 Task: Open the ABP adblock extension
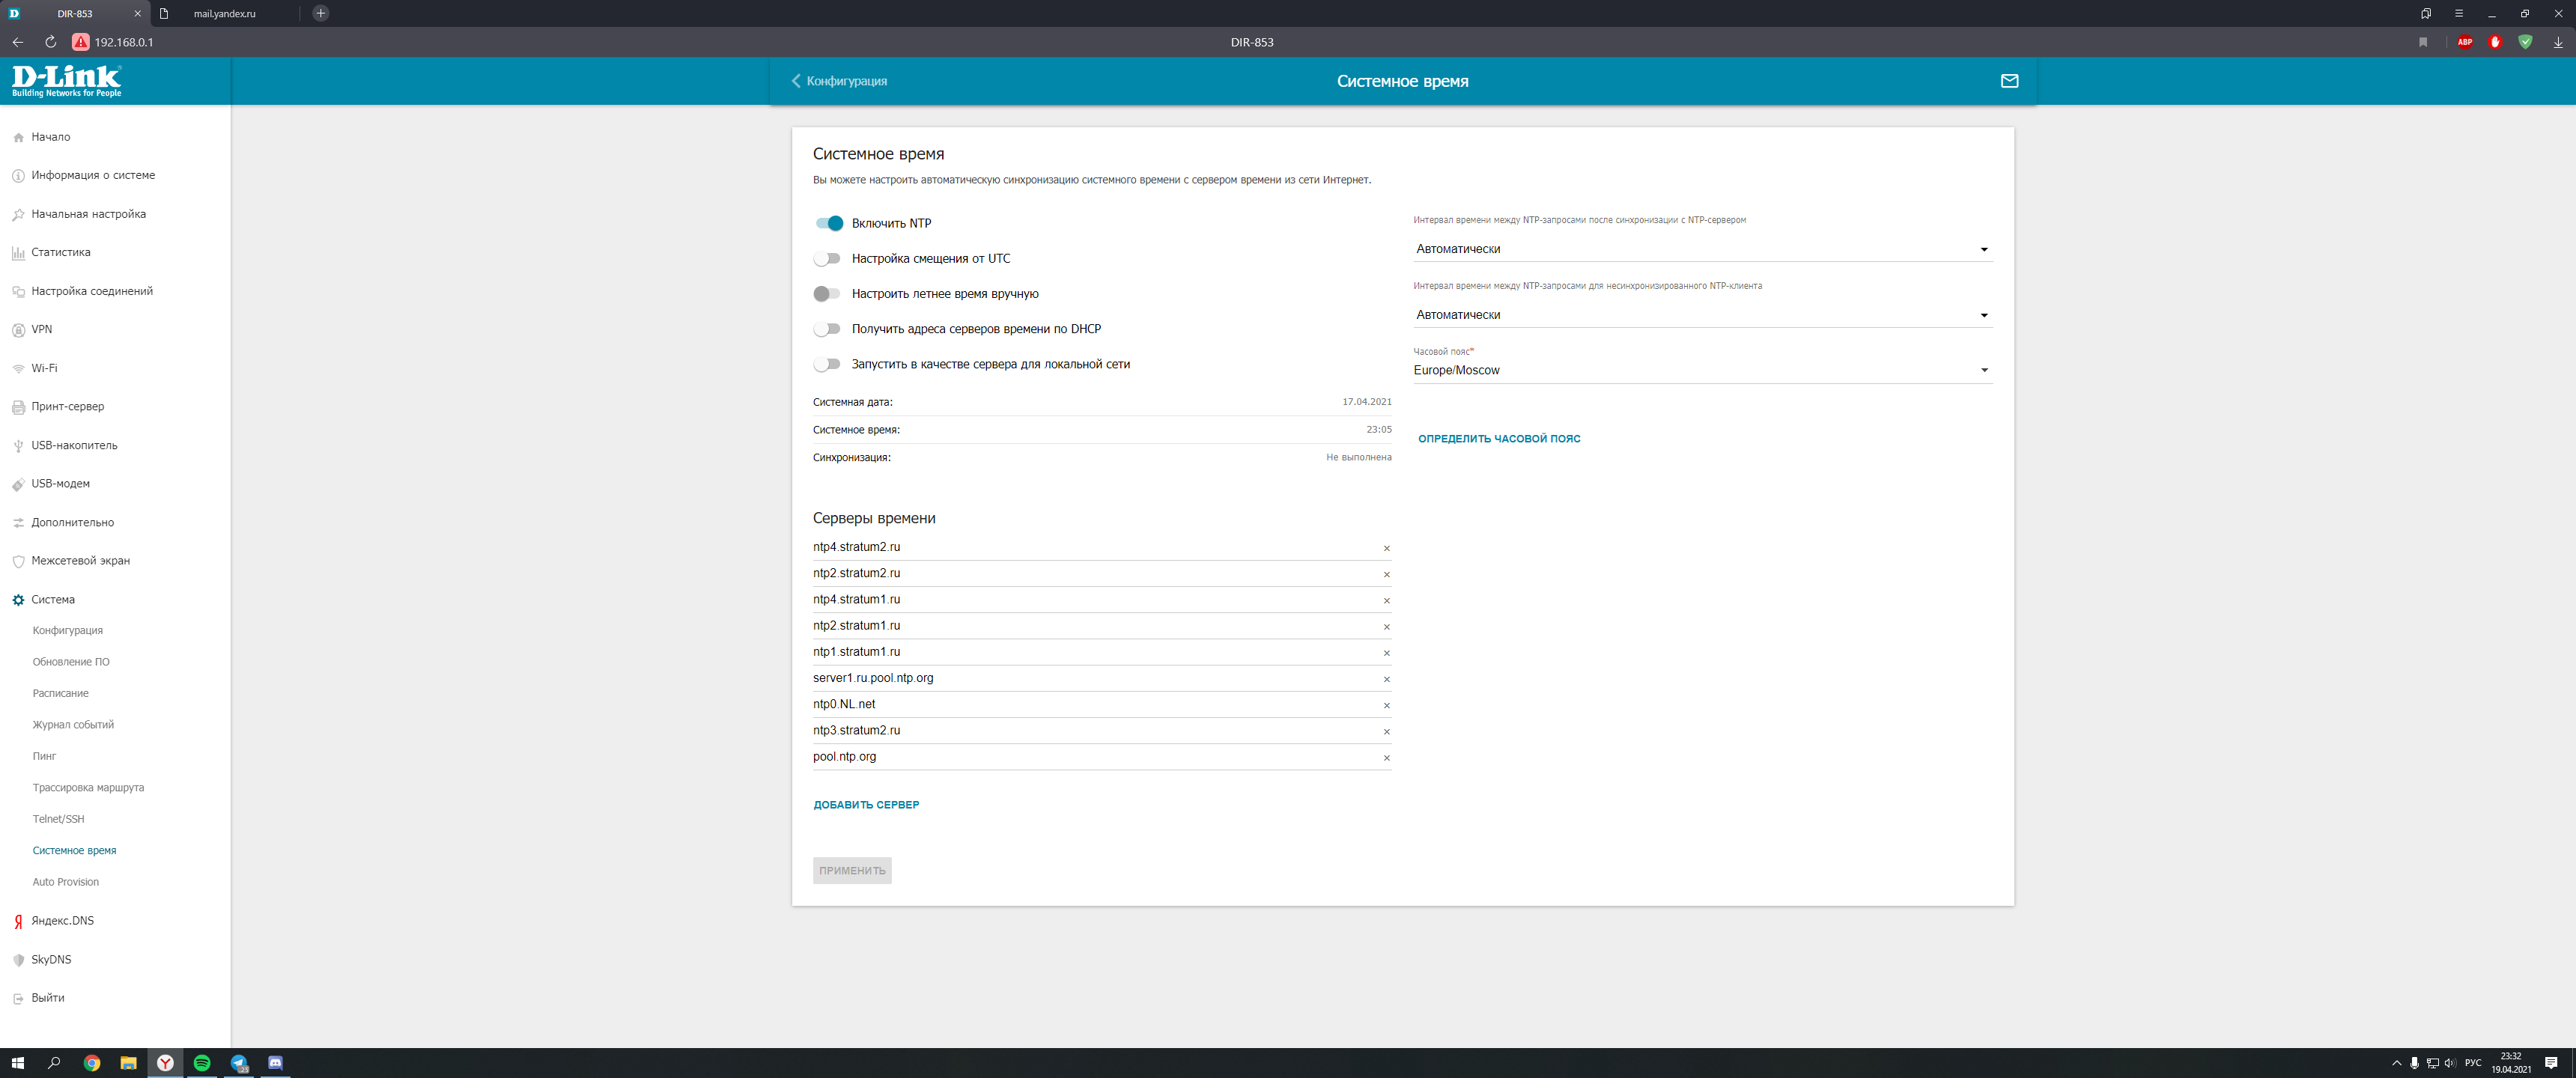tap(2465, 42)
